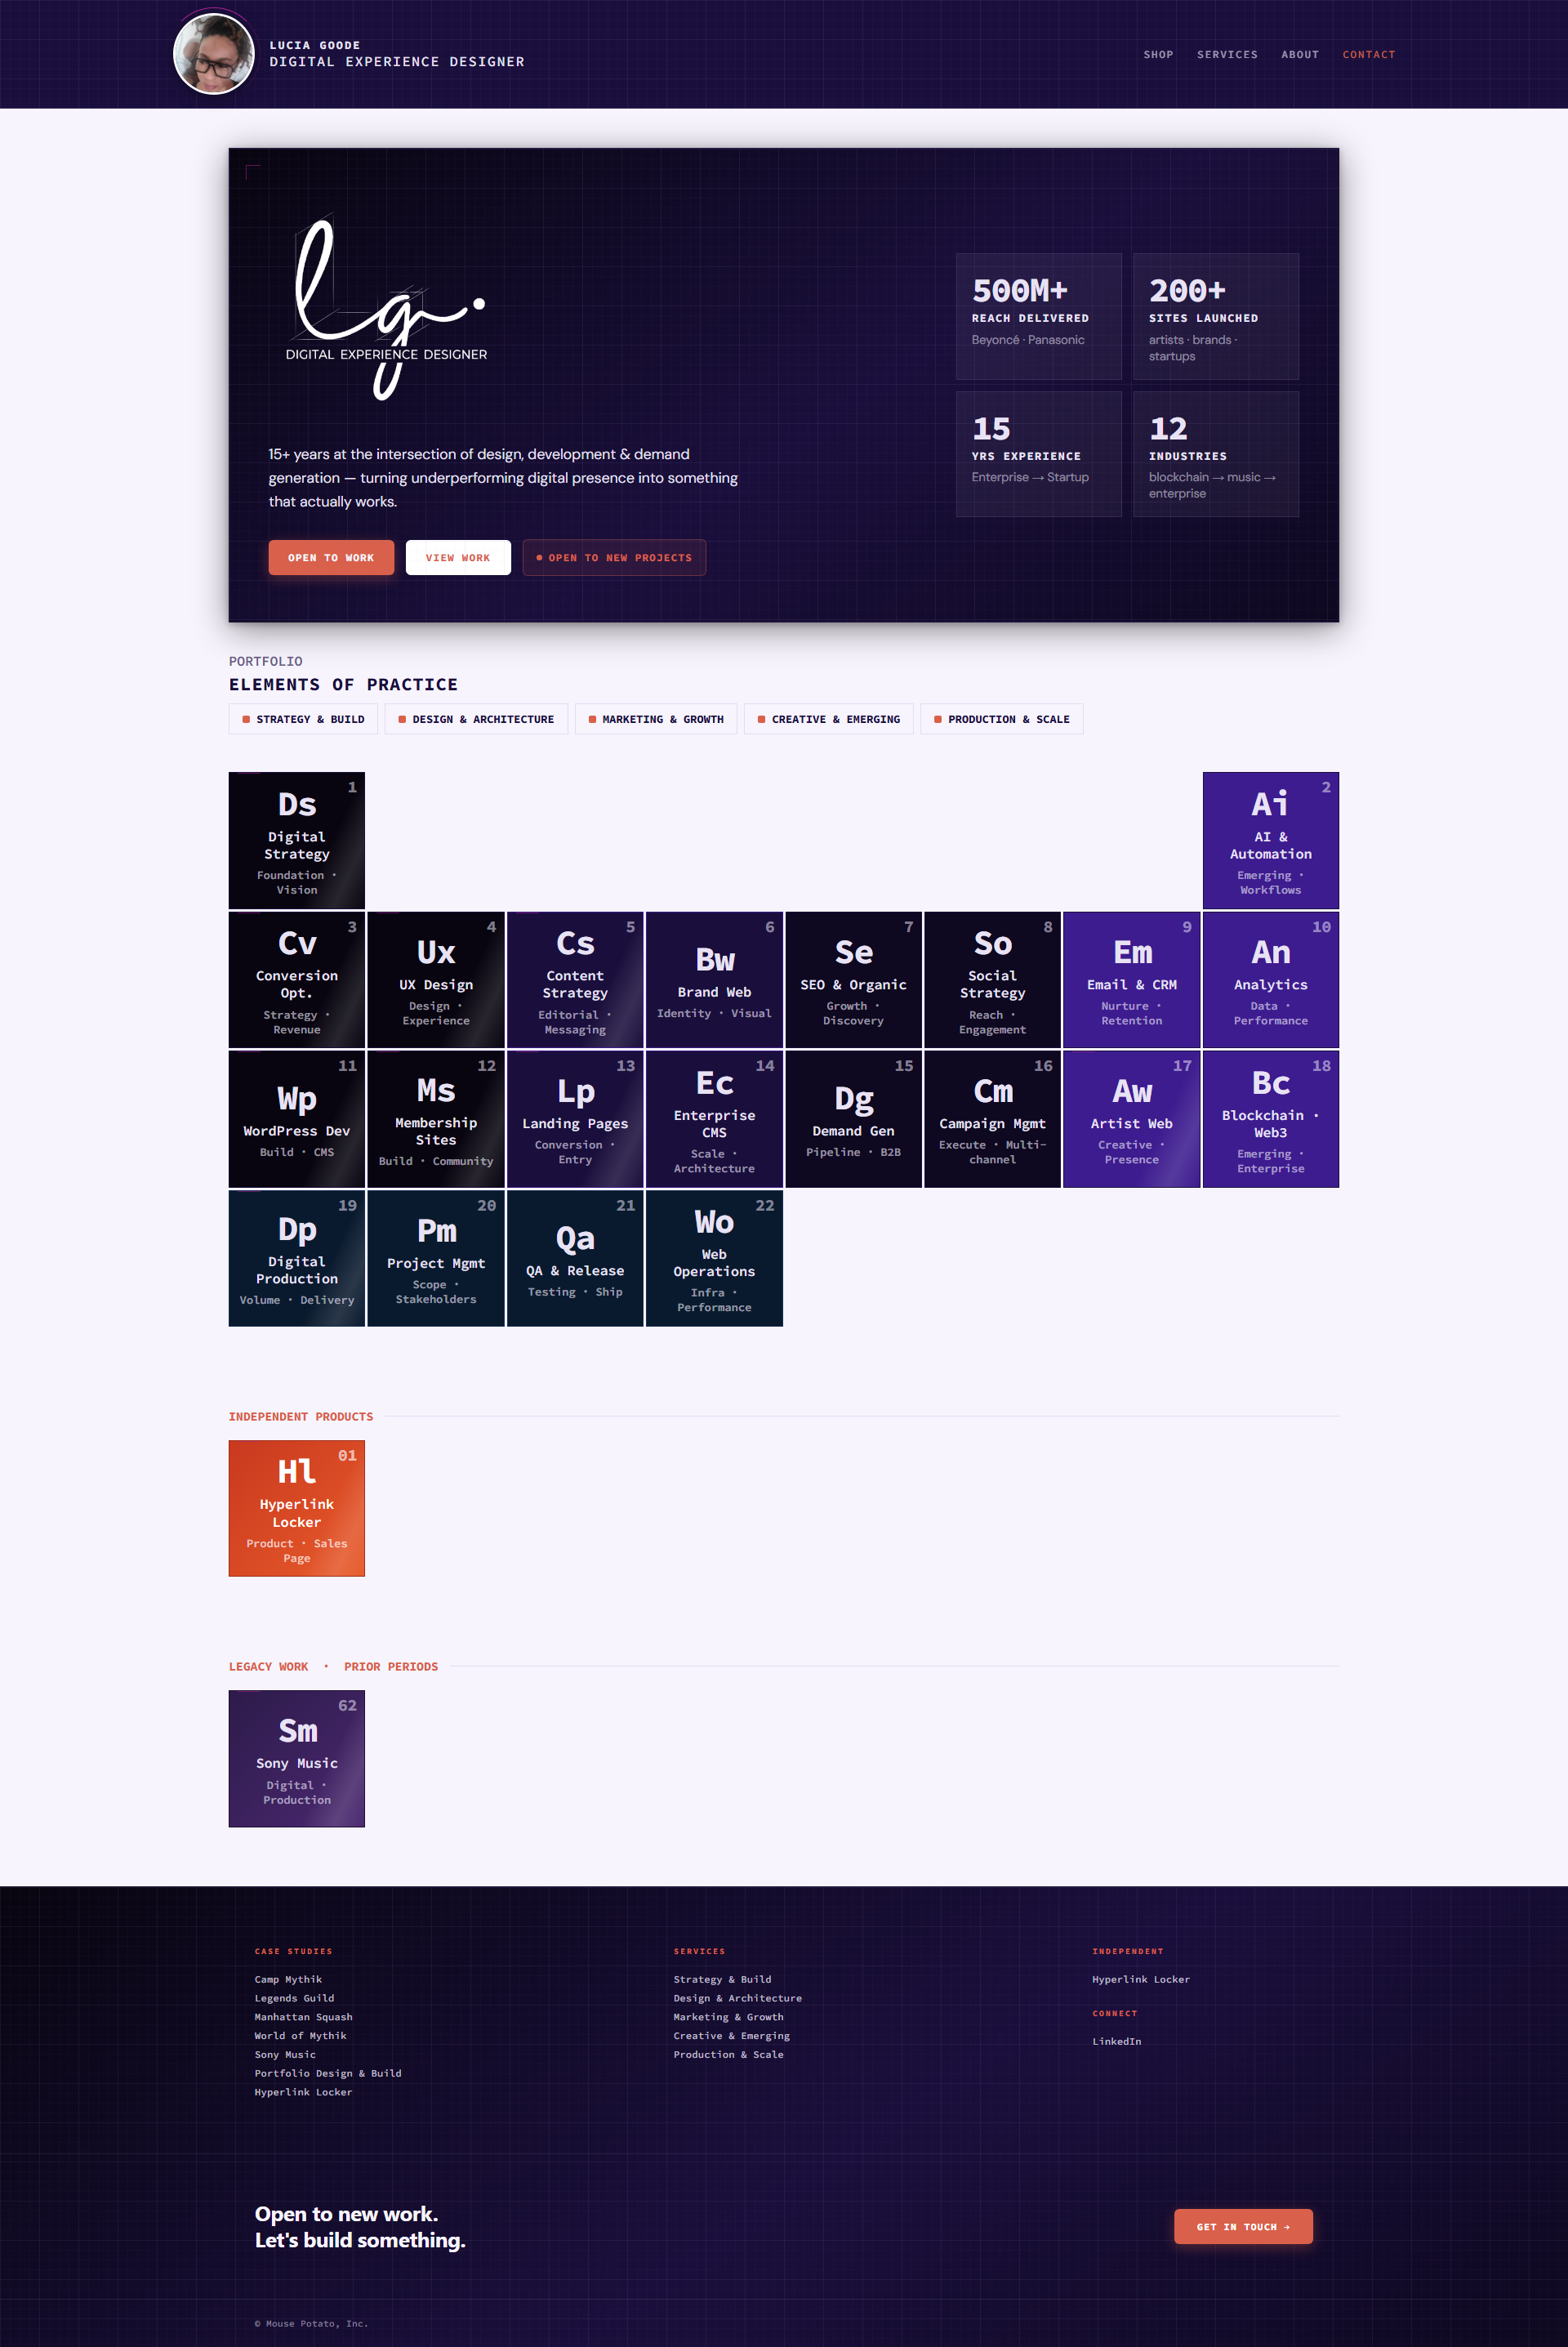The height and width of the screenshot is (2347, 1568).
Task: Open the Ms Membership Sites element tile
Action: pos(436,1119)
